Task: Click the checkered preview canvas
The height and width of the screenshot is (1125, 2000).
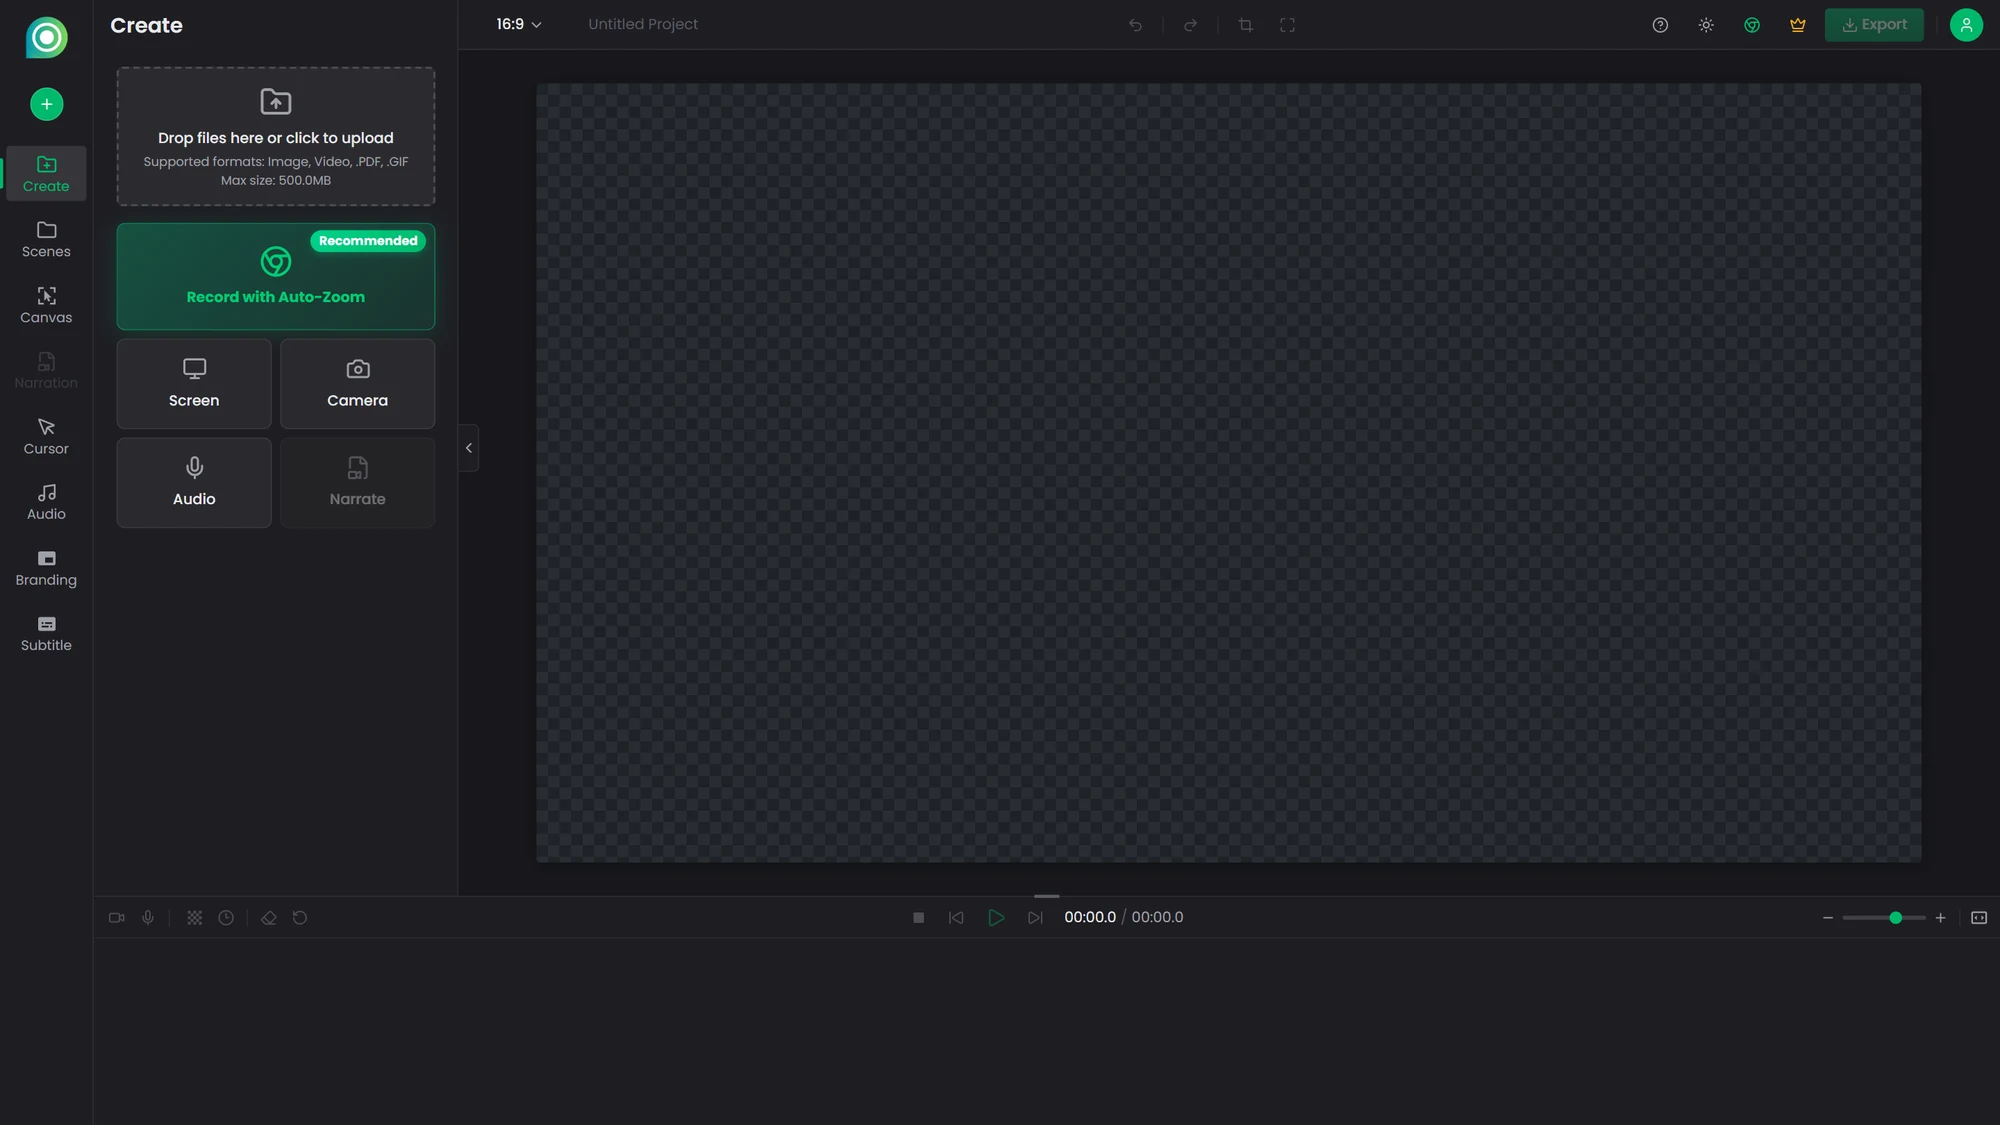Action: coord(1228,472)
